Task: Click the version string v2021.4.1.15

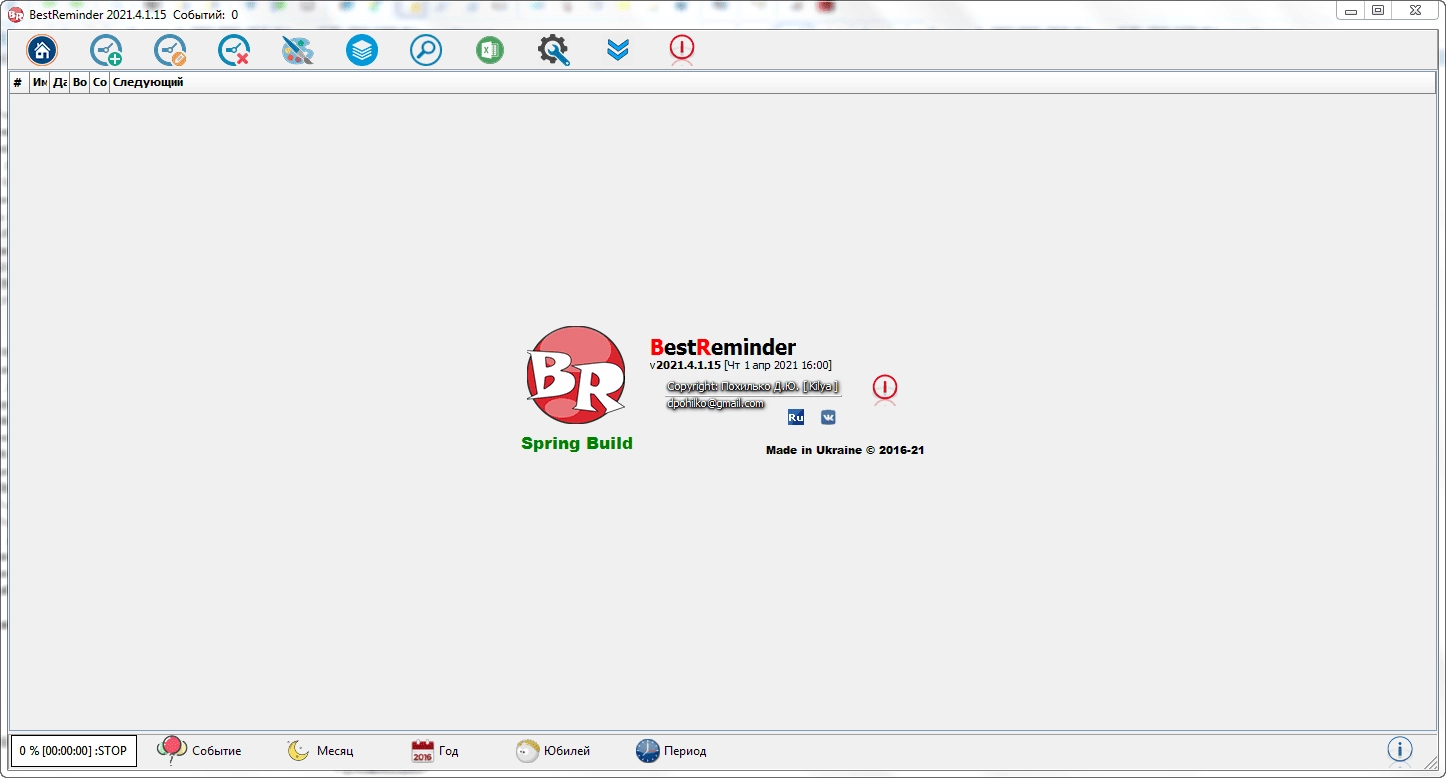Action: tap(685, 366)
